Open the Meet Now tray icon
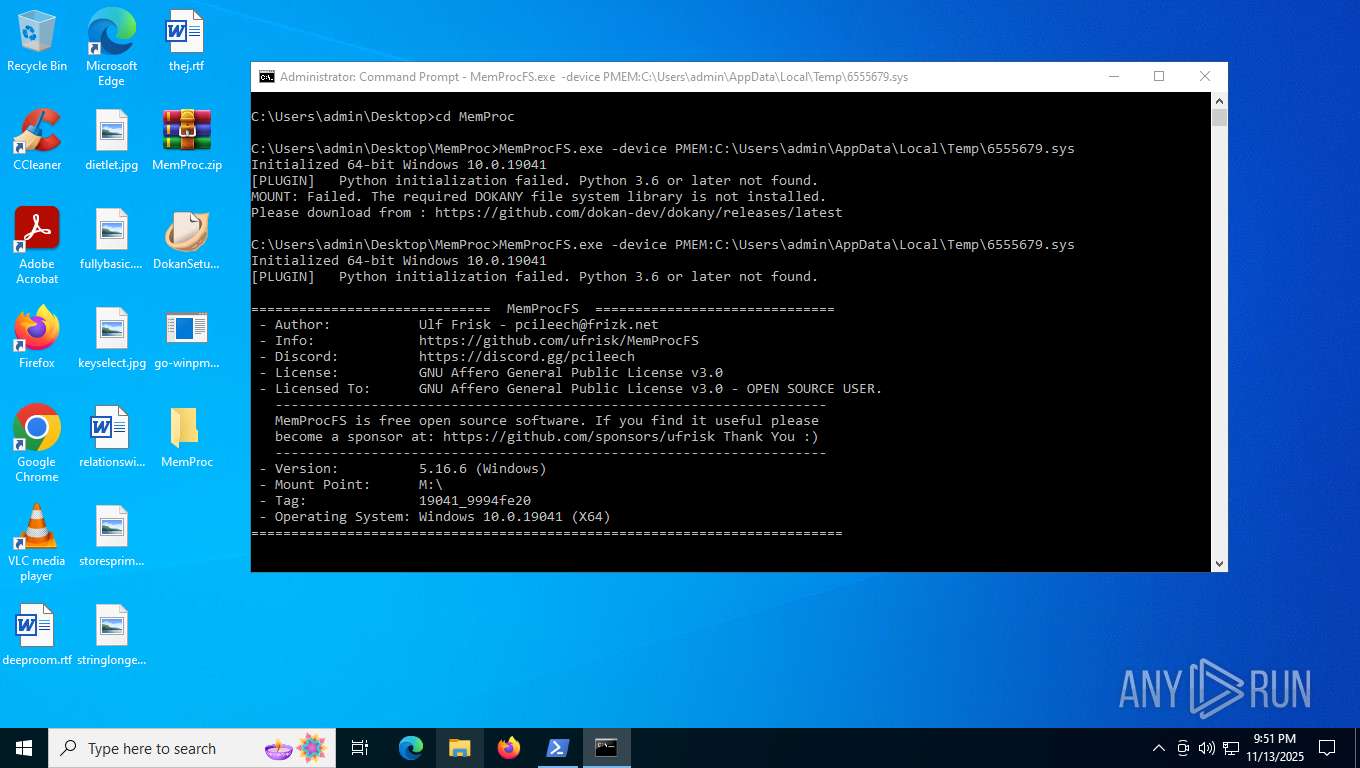 1182,748
